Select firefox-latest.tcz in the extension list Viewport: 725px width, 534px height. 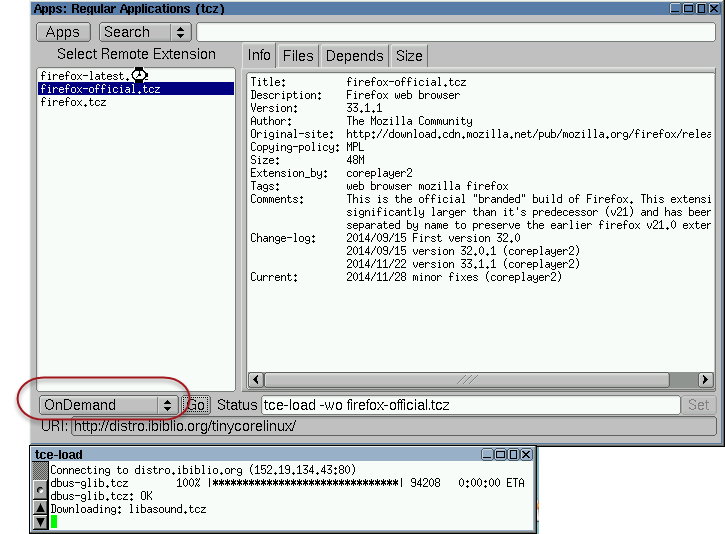click(84, 76)
